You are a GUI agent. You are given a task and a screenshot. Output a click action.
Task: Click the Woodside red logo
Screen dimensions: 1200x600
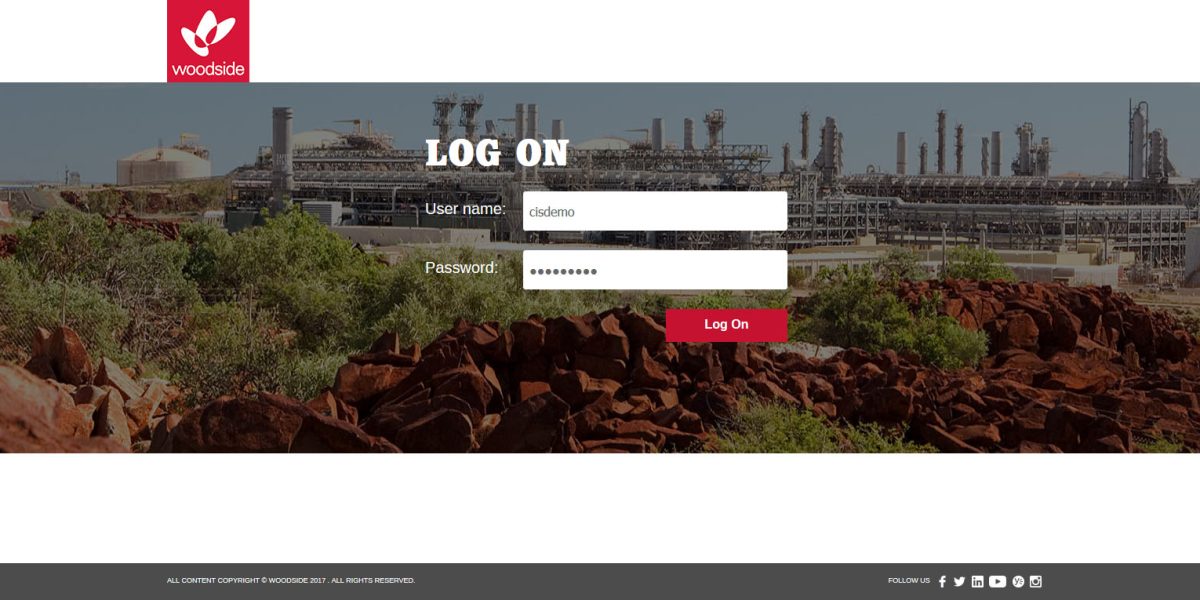pyautogui.click(x=208, y=41)
